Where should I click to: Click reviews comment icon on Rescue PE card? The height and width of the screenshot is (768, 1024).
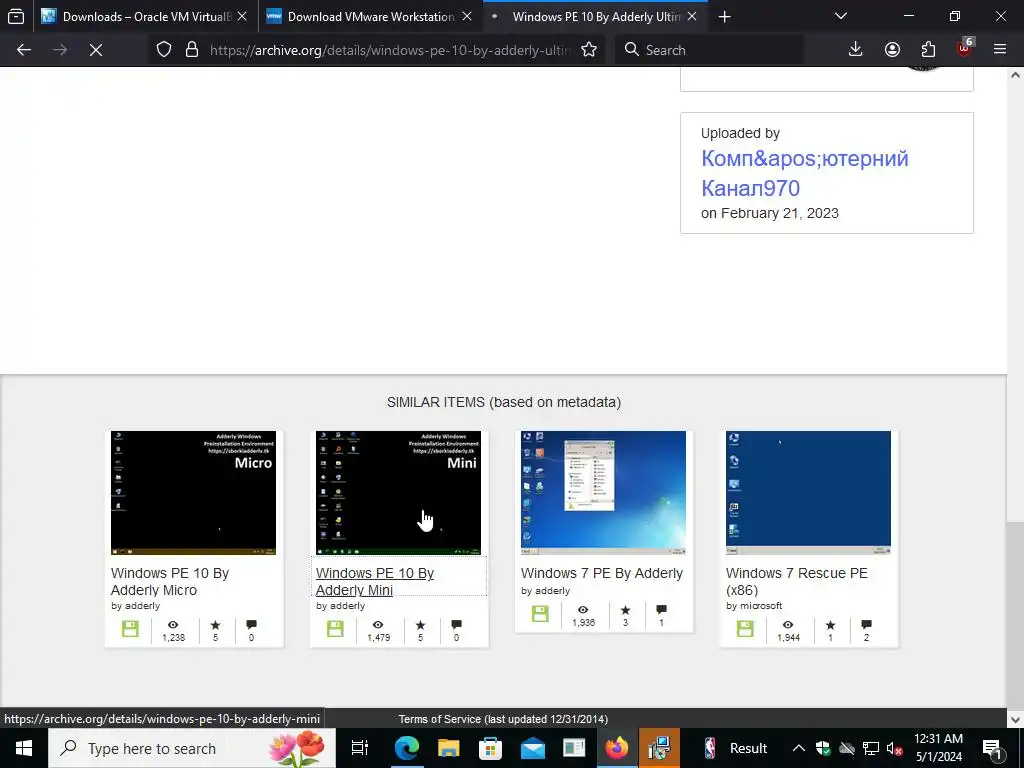tap(867, 625)
